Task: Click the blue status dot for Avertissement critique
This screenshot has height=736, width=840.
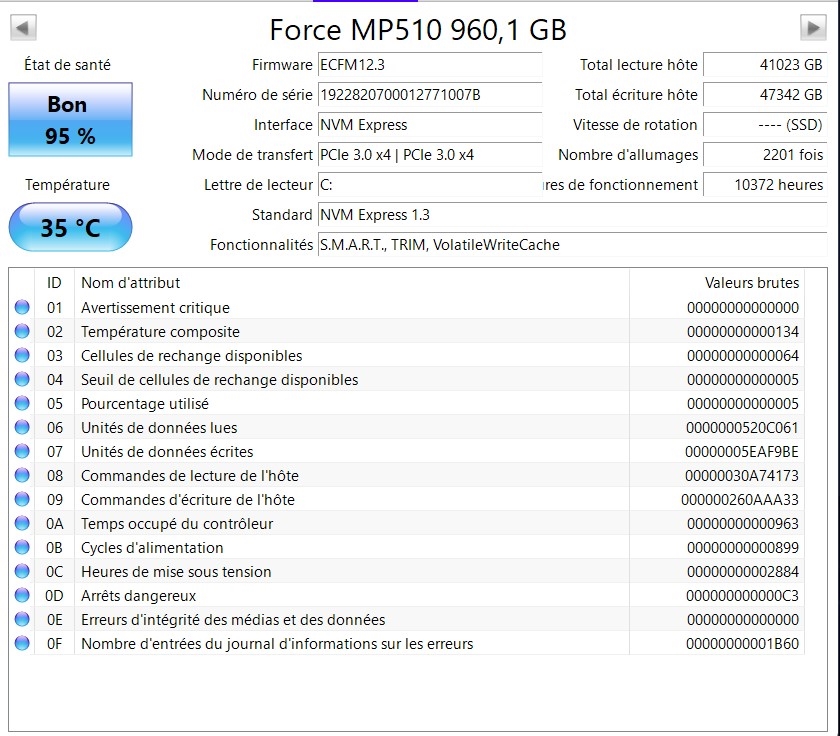Action: pos(22,307)
